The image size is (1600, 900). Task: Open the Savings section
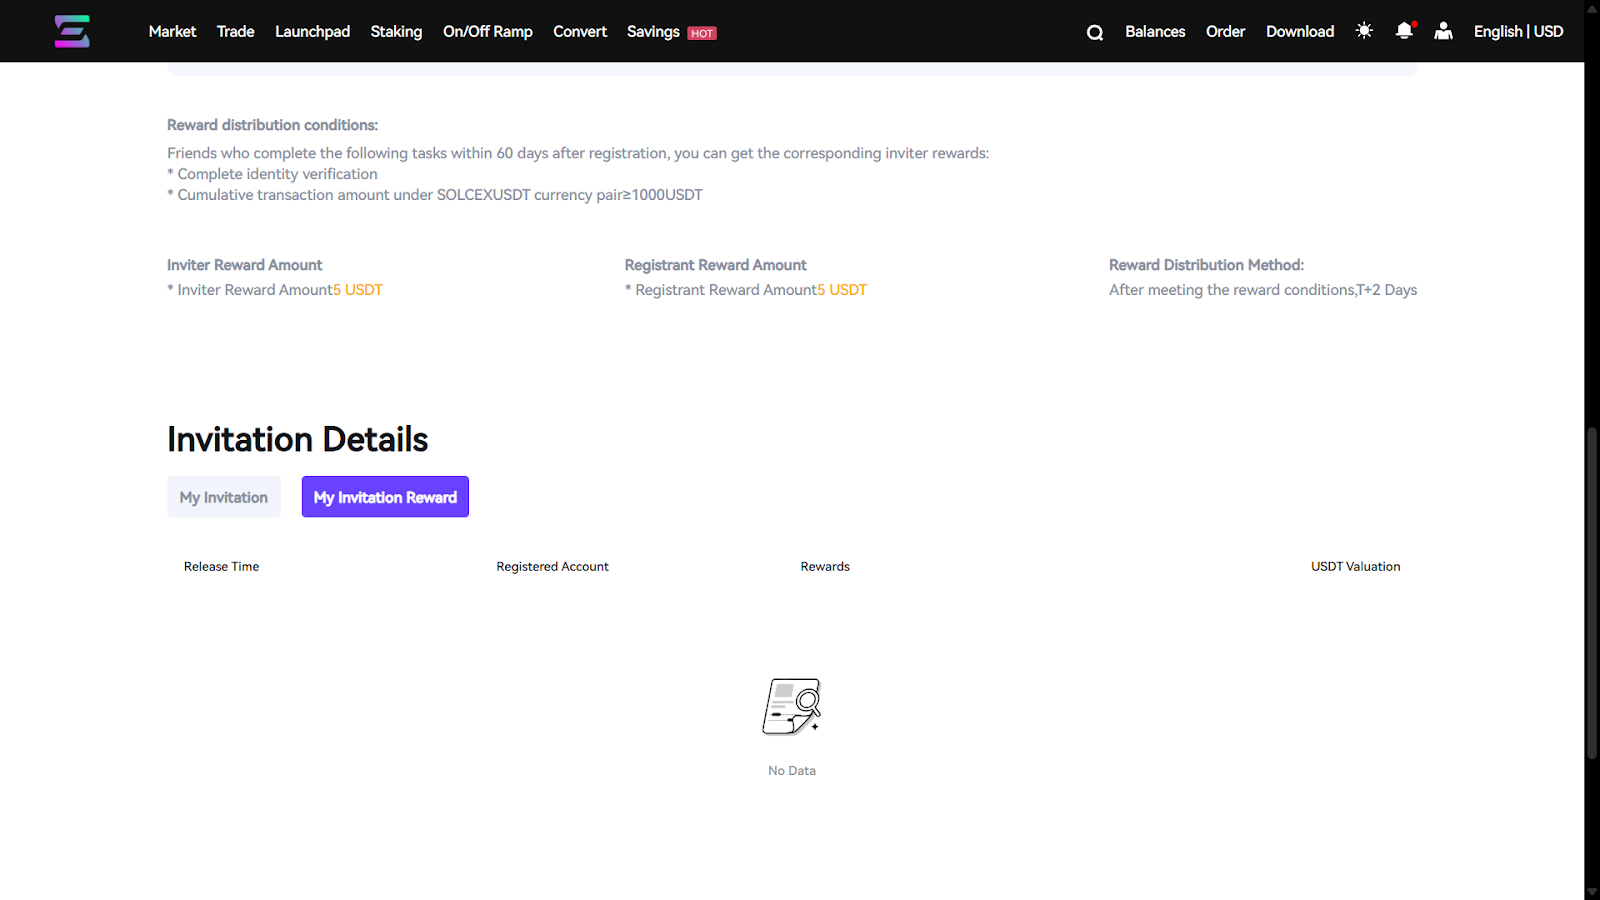[x=653, y=31]
